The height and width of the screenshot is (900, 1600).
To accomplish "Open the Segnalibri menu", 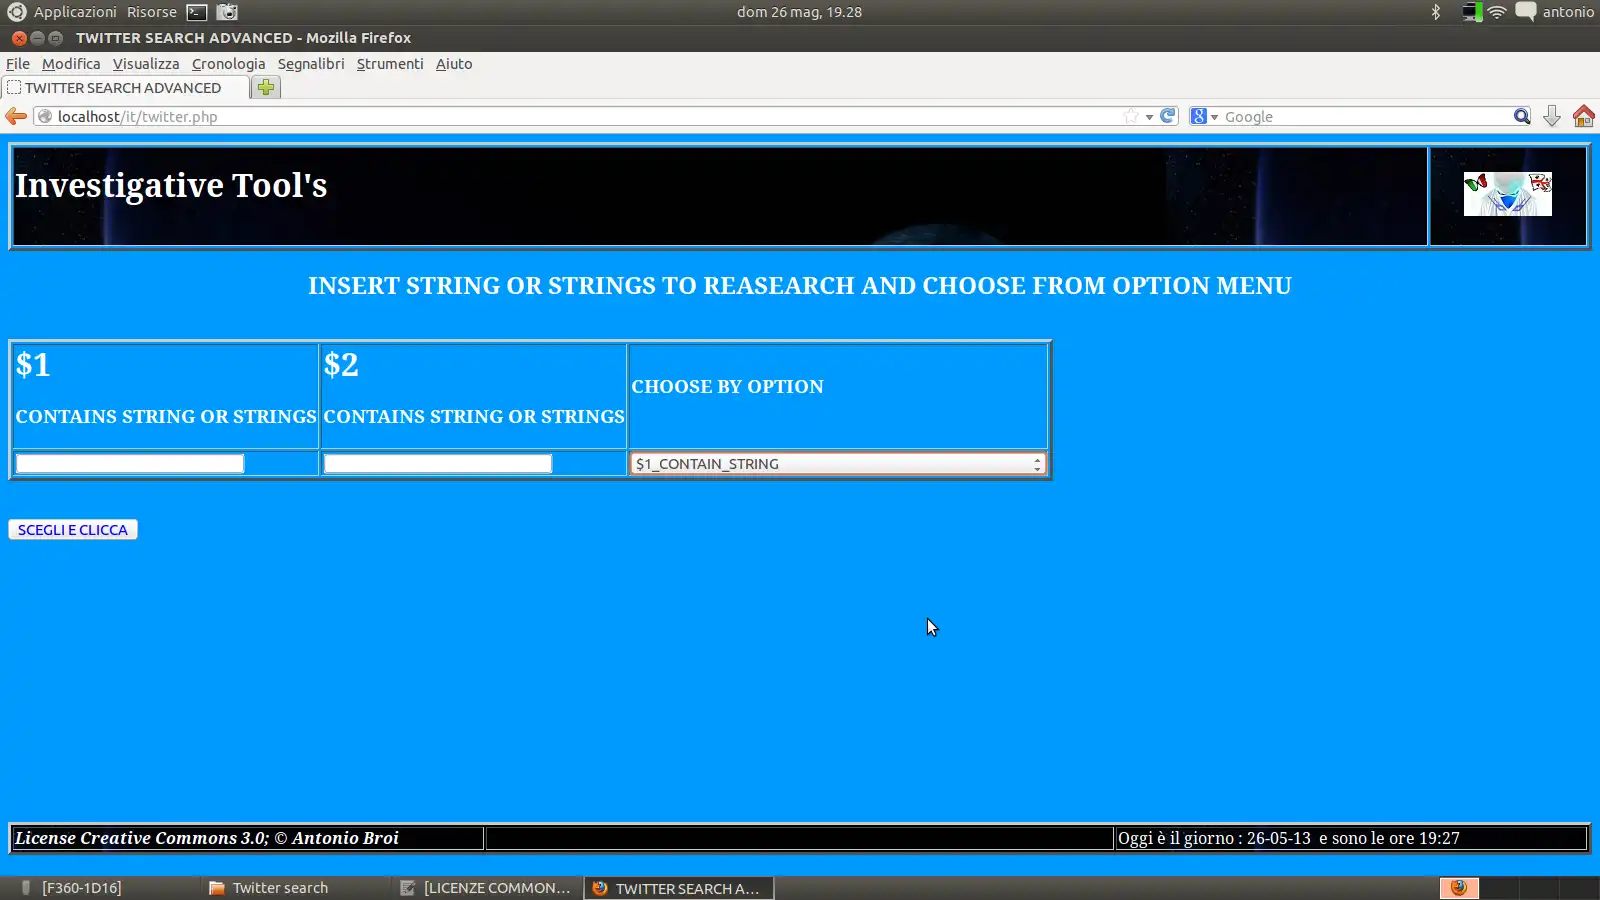I will [311, 64].
